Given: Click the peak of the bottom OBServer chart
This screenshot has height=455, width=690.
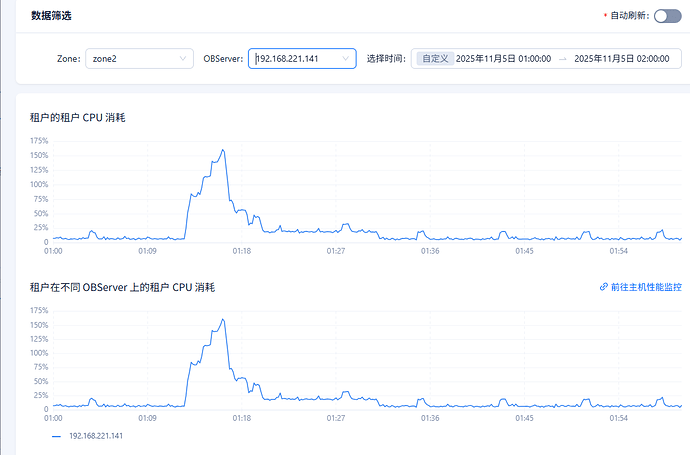Looking at the screenshot, I should 222,320.
